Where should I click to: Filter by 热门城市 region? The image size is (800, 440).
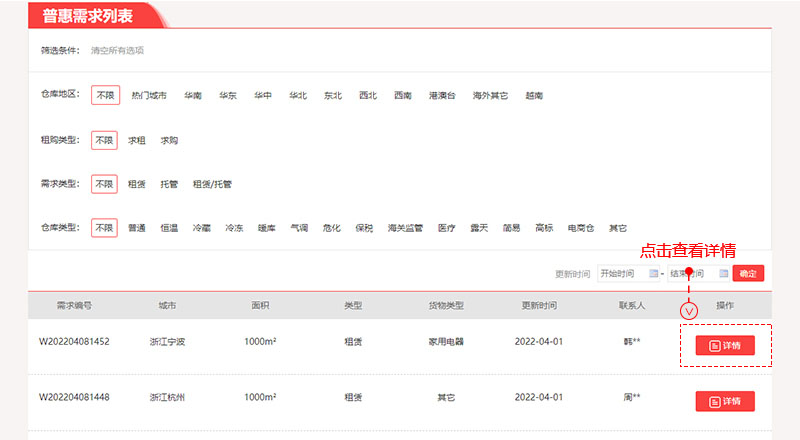(149, 96)
